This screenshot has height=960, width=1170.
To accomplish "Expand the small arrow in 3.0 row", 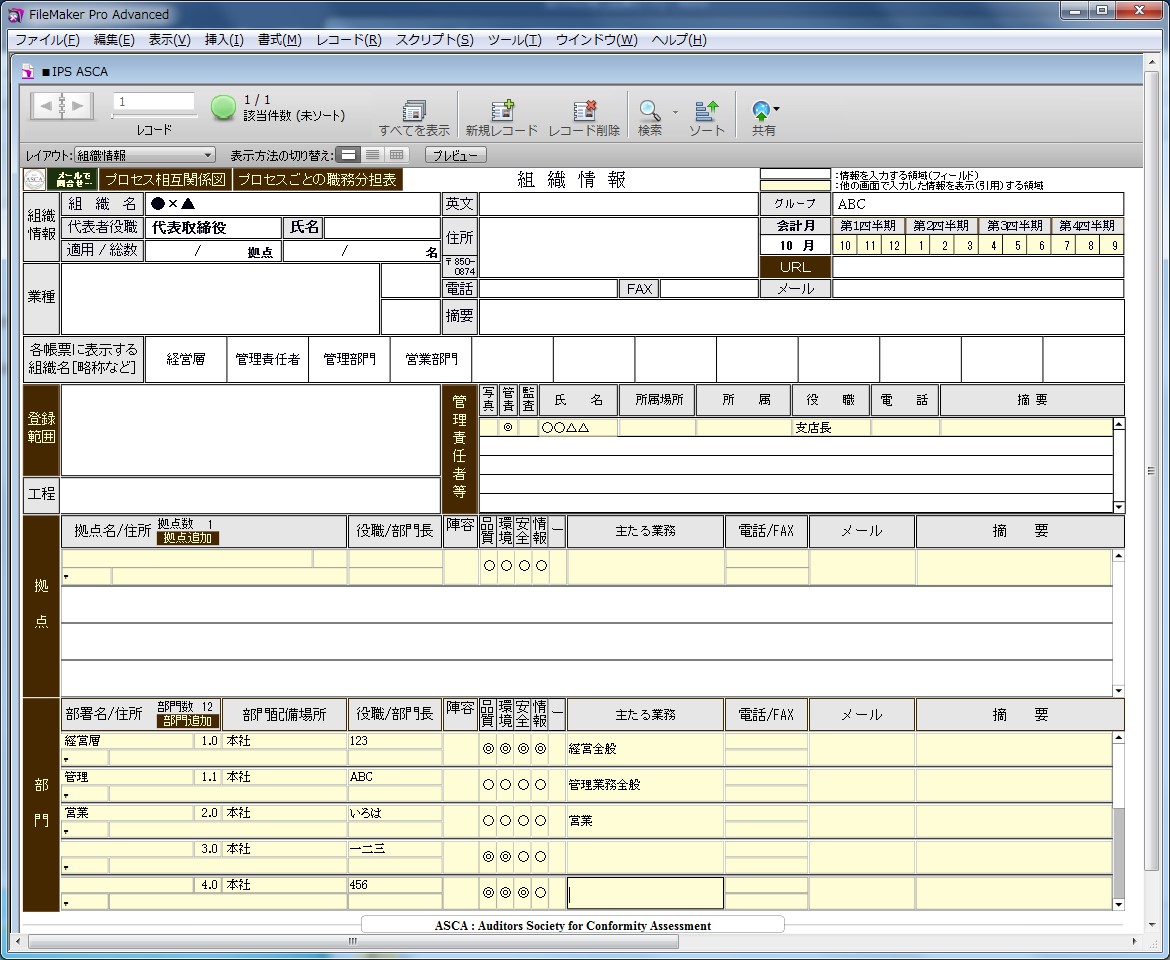I will tap(66, 867).
